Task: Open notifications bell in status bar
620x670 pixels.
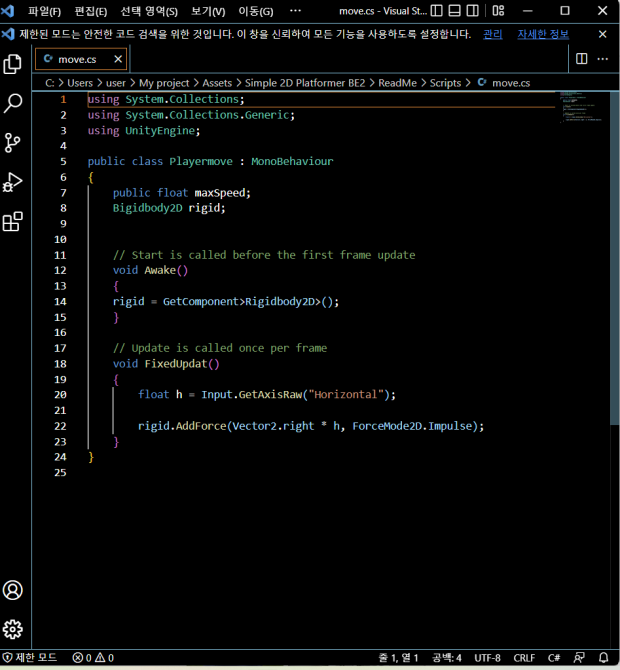Action: (x=603, y=657)
